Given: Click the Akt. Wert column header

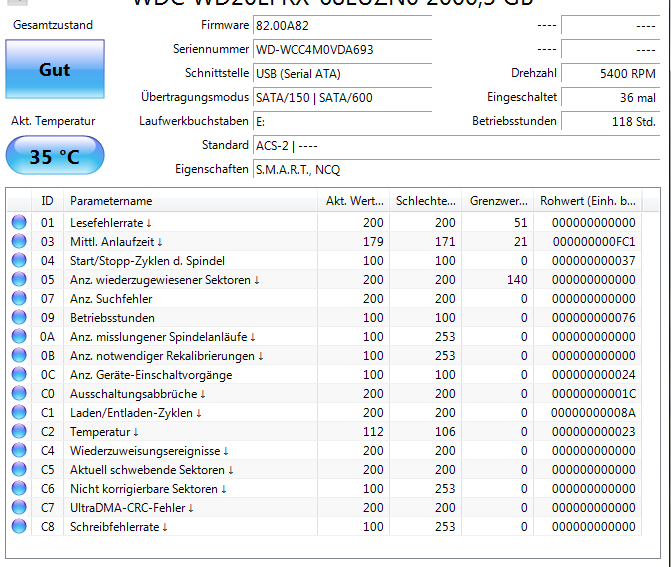Looking at the screenshot, I should 353,201.
